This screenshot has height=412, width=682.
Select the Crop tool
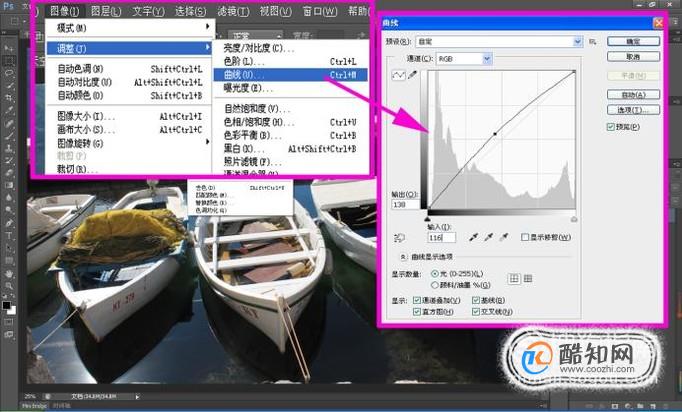click(x=9, y=98)
